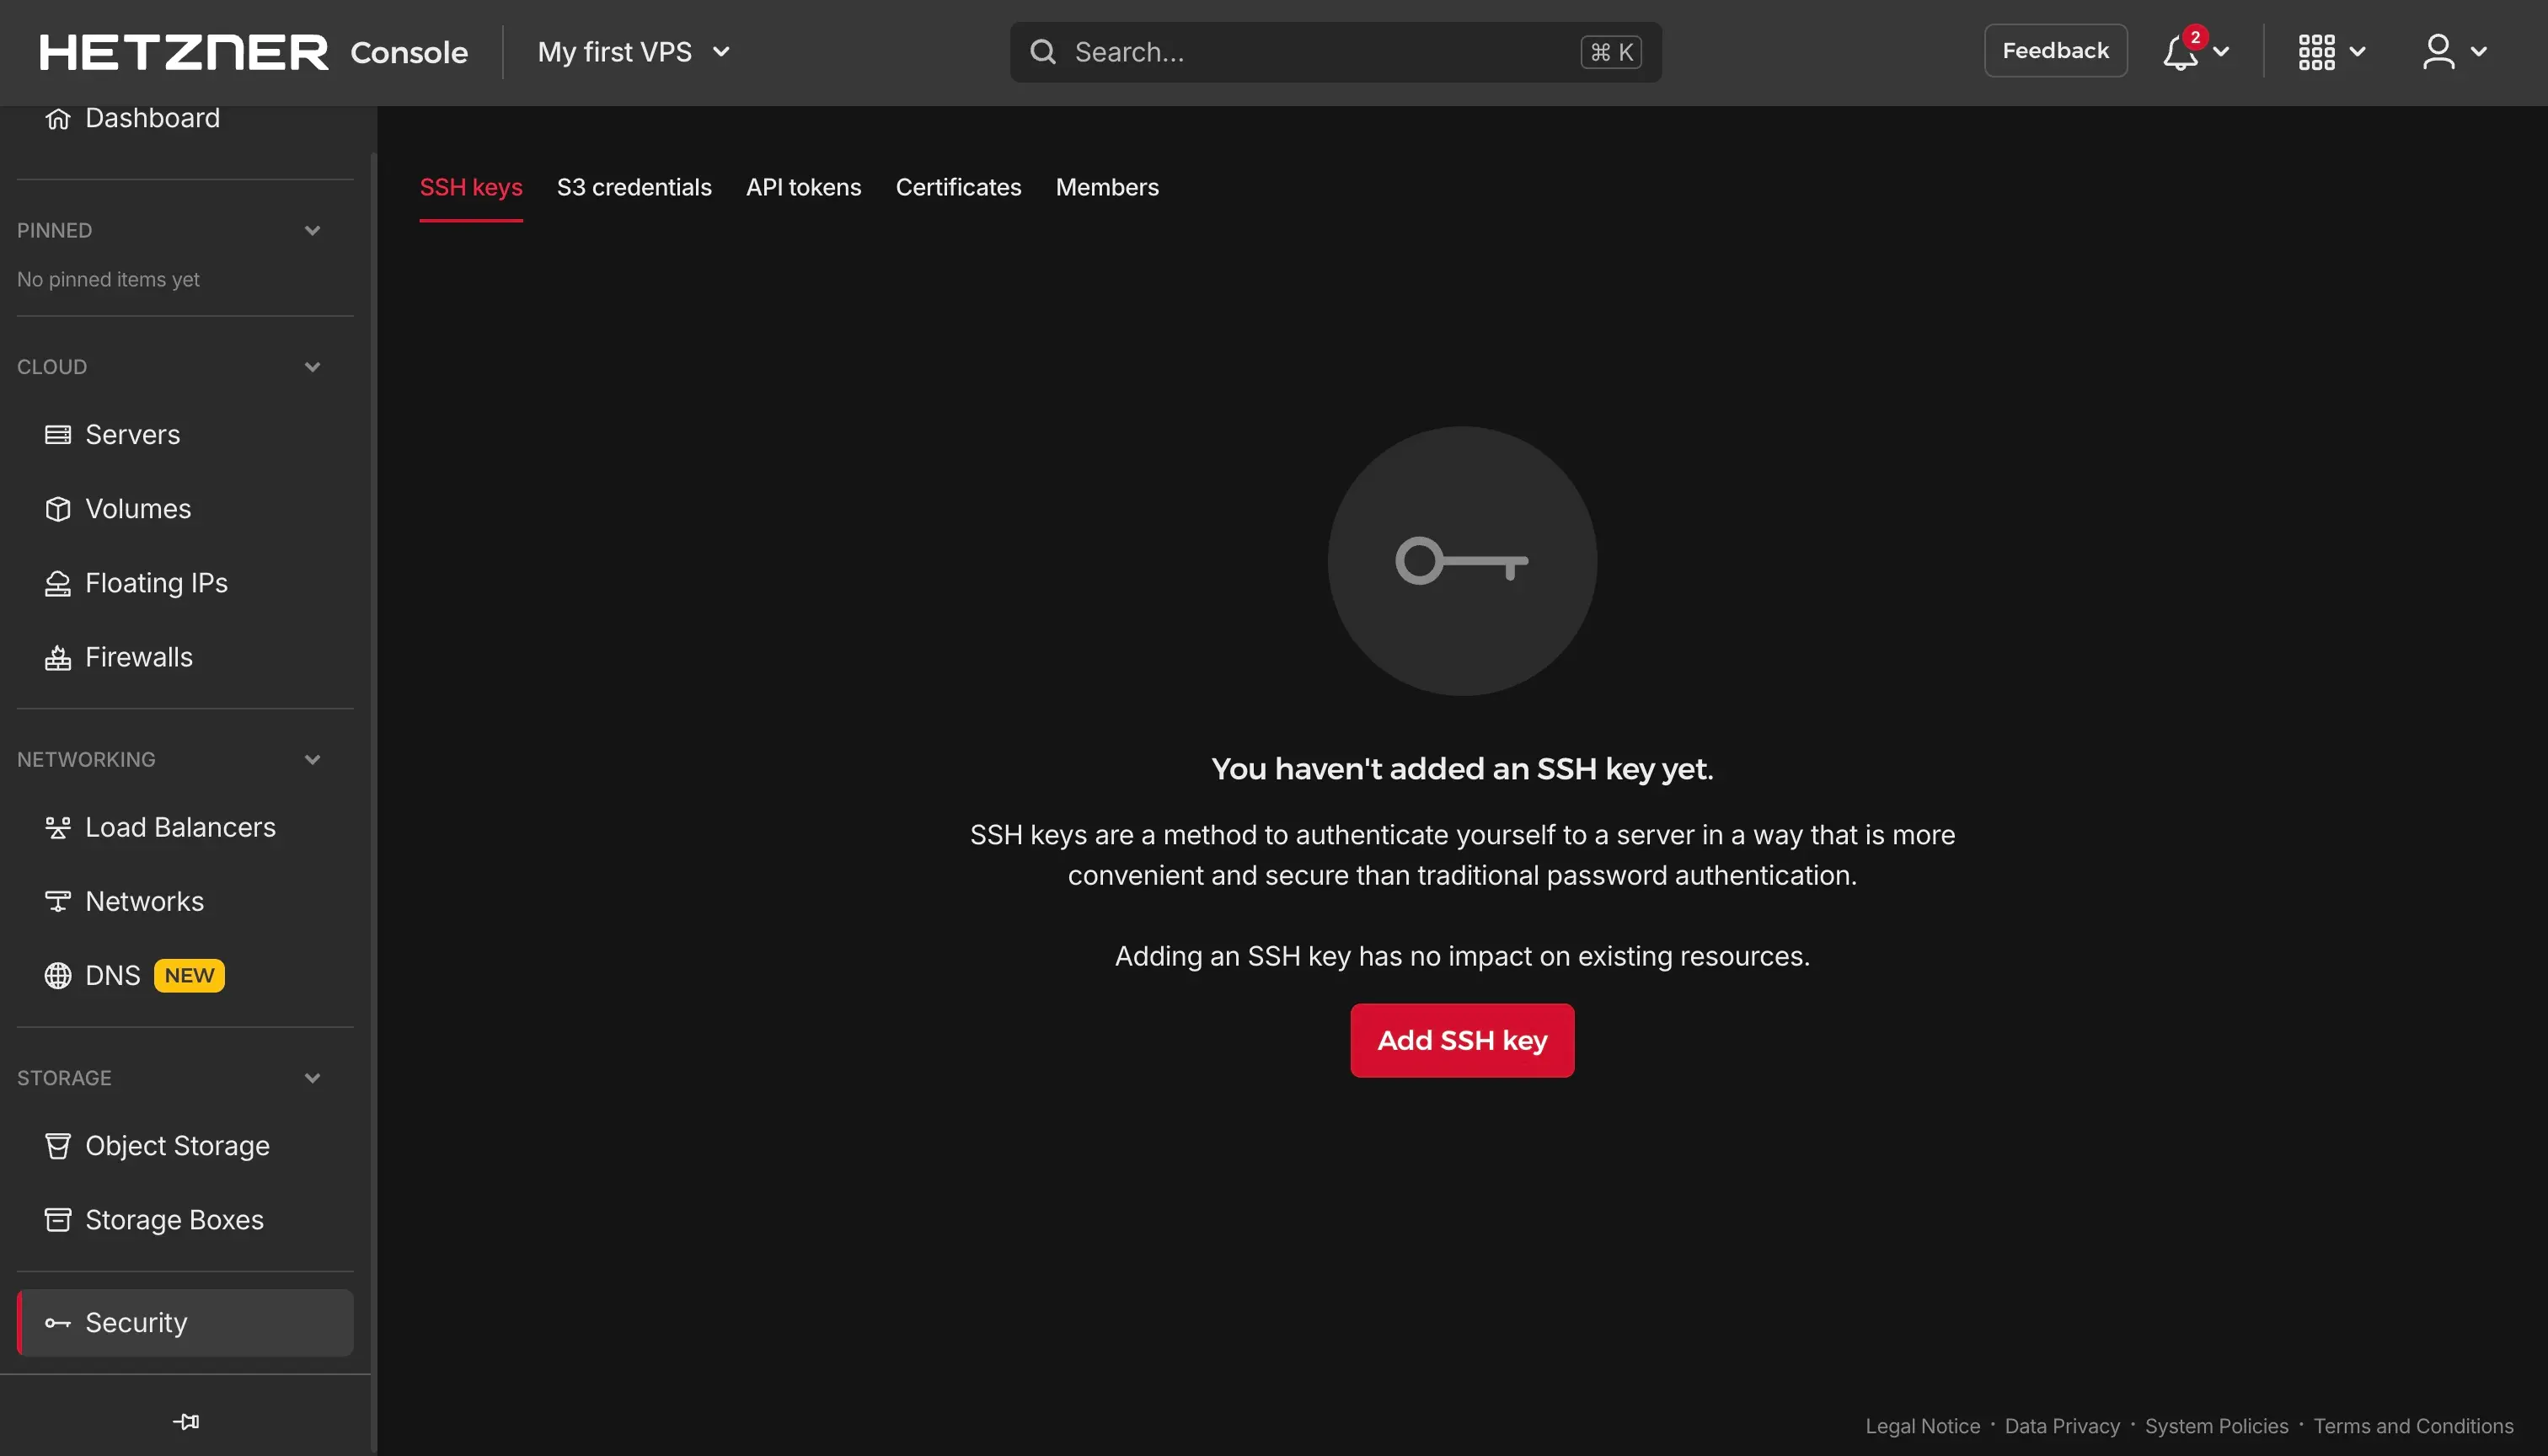Open Load Balancers under Networking
The image size is (2548, 1456).
click(180, 827)
